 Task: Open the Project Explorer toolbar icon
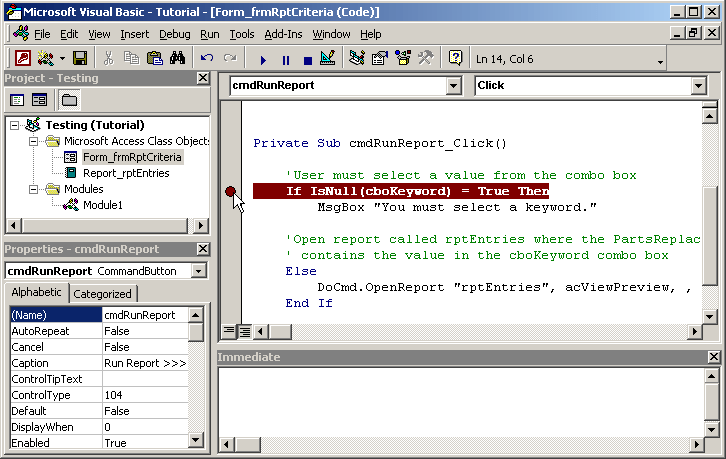click(x=357, y=58)
